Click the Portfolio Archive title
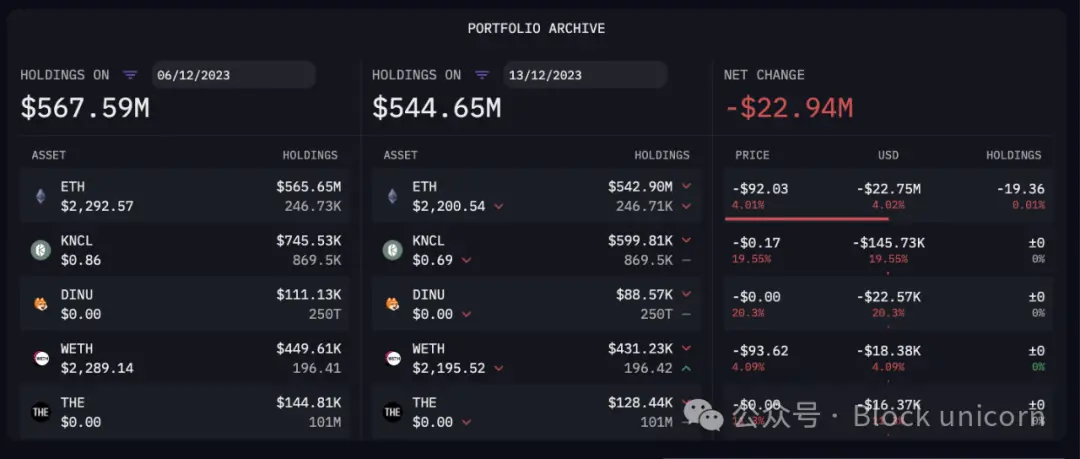The image size is (1080, 459). click(536, 28)
